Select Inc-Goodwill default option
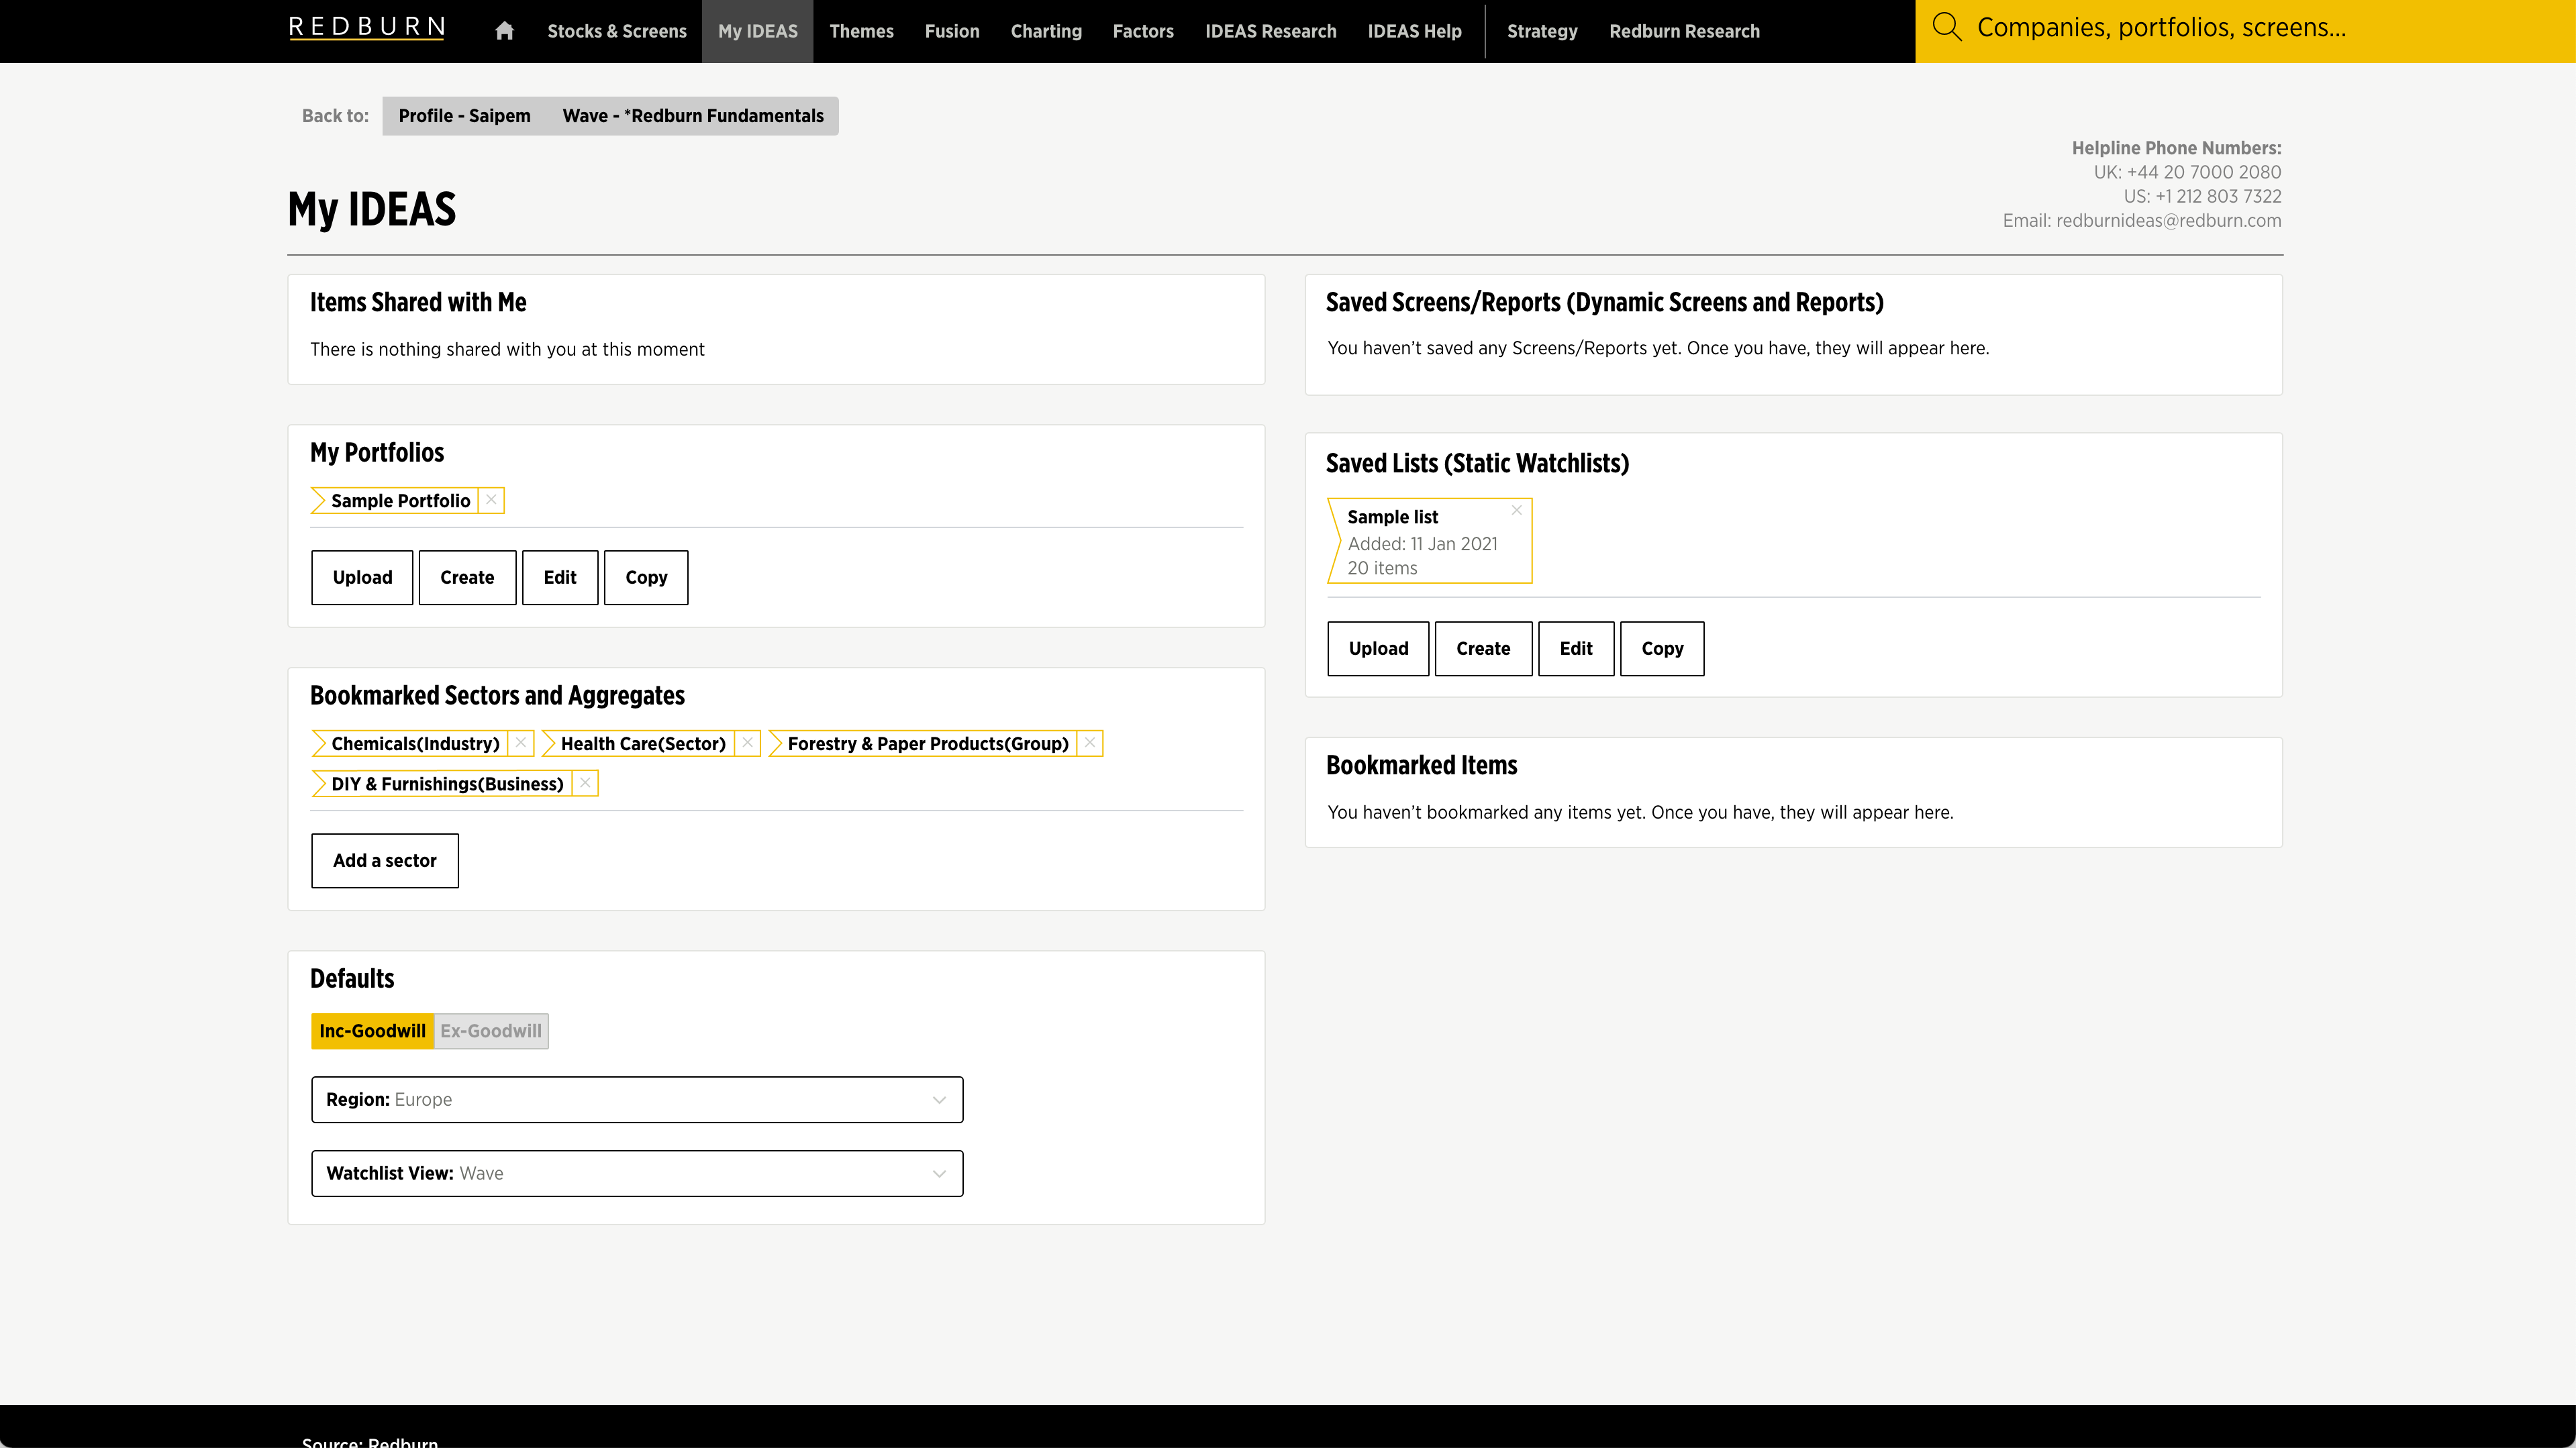Viewport: 2576px width, 1448px height. click(x=372, y=1031)
